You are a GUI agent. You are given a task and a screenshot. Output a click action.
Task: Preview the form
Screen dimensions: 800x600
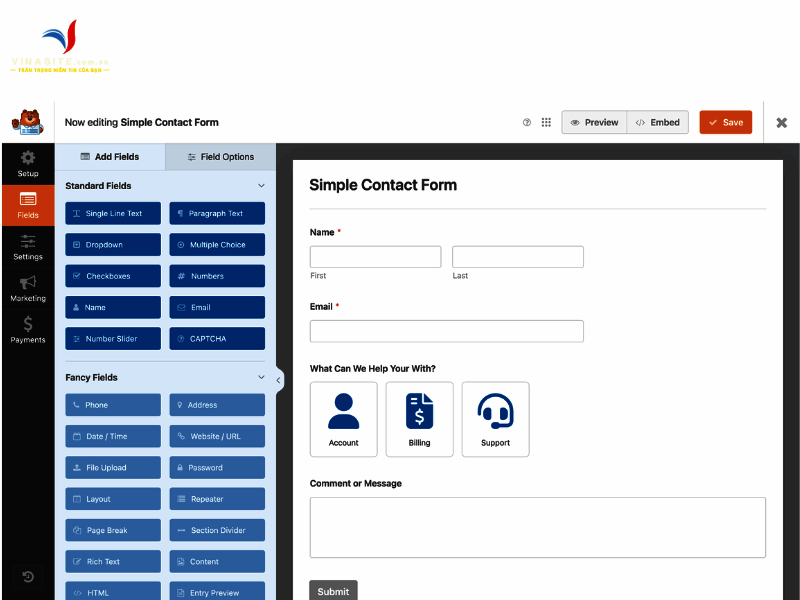click(593, 121)
